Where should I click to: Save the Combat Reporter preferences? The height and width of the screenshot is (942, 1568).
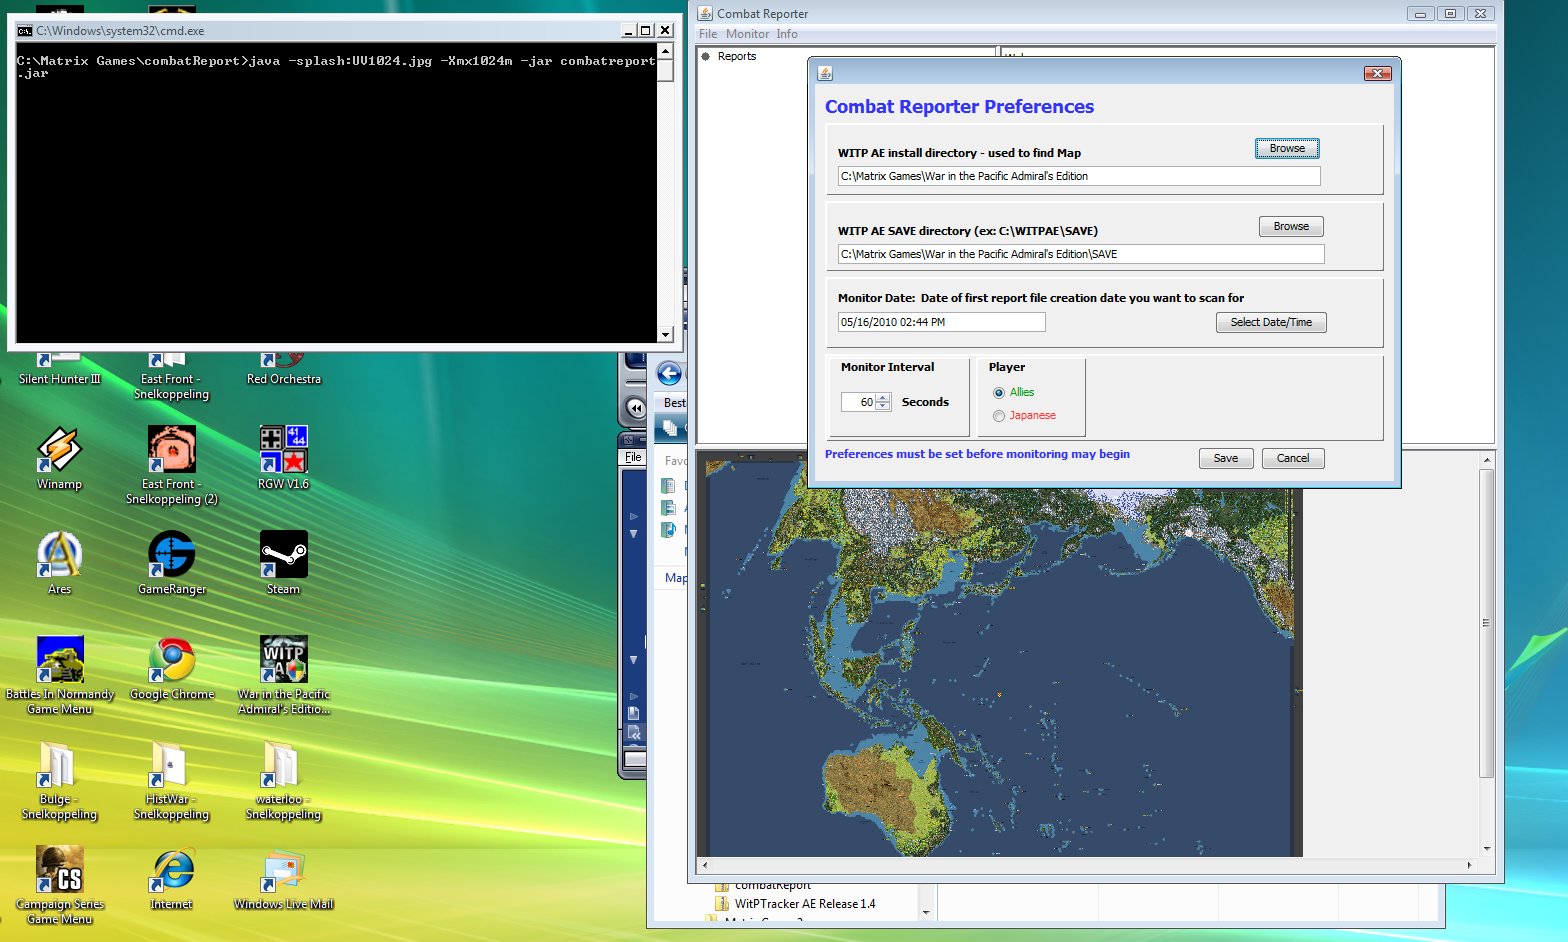click(x=1225, y=458)
